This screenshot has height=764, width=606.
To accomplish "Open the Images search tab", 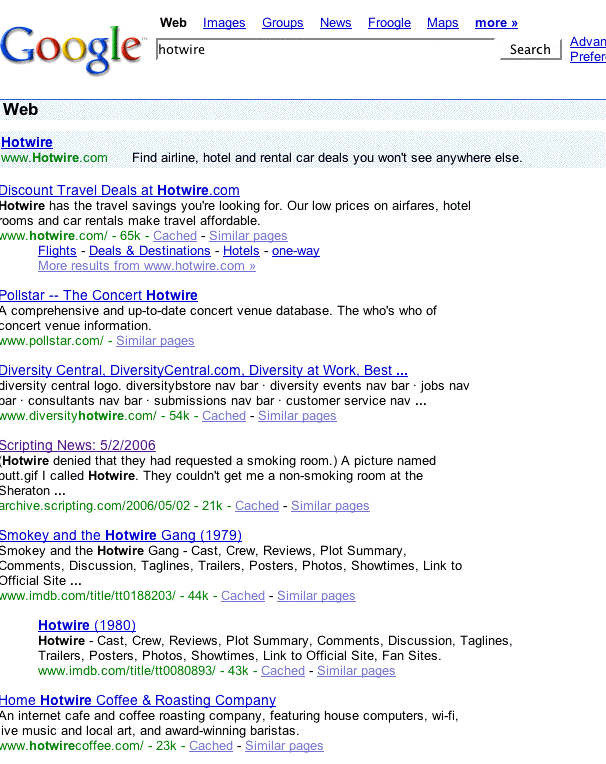I will [x=224, y=23].
